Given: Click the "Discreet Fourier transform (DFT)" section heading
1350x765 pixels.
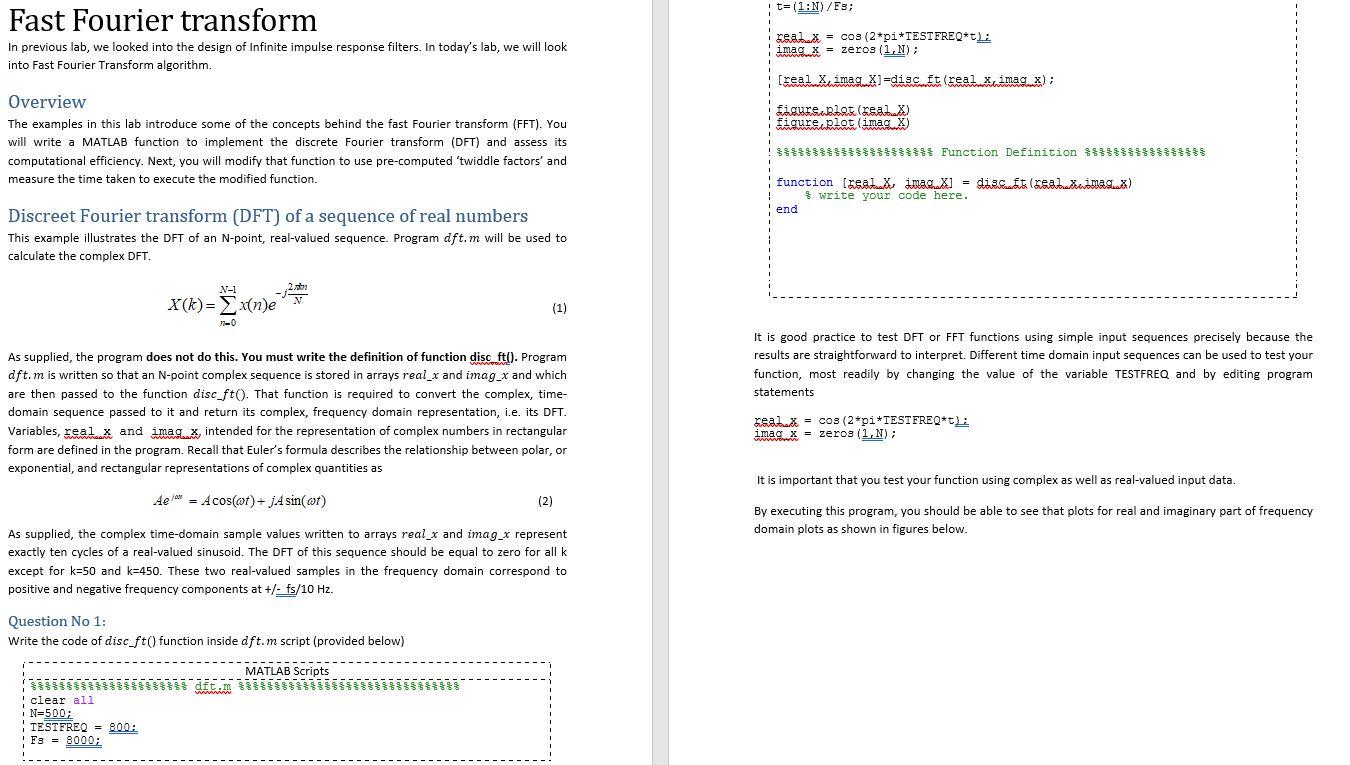Looking at the screenshot, I should tap(268, 216).
